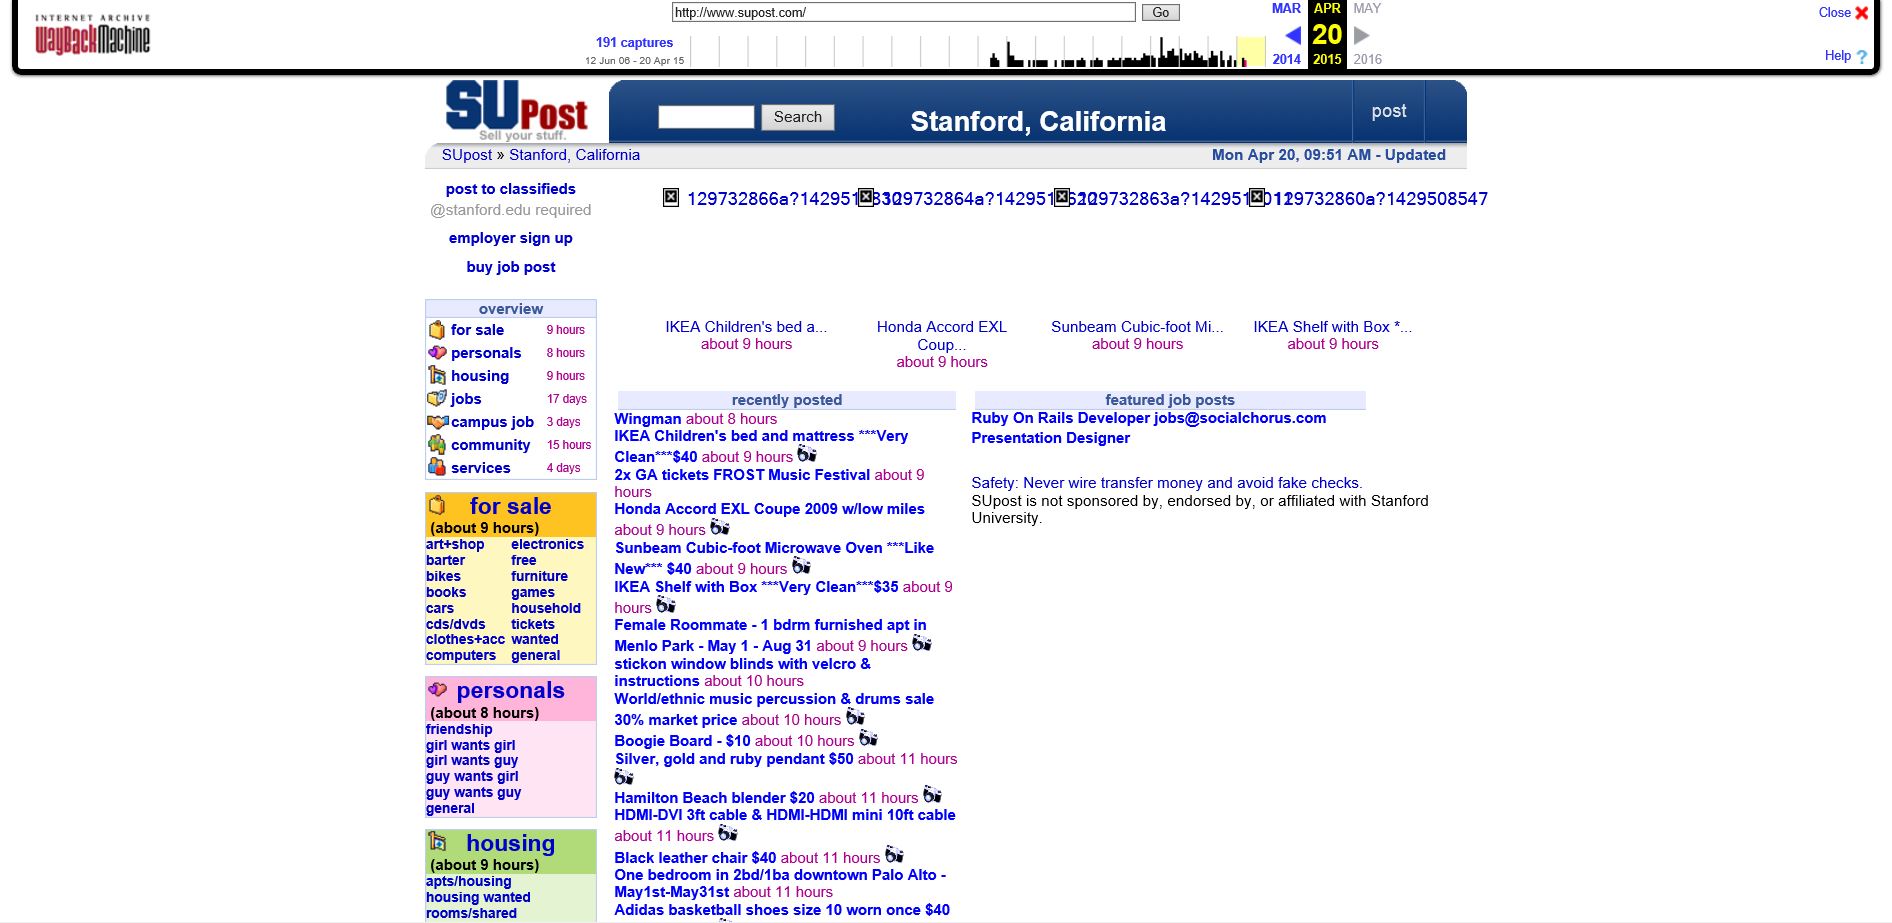
Task: Click the Wayback Help question mark icon
Action: pos(1861,57)
